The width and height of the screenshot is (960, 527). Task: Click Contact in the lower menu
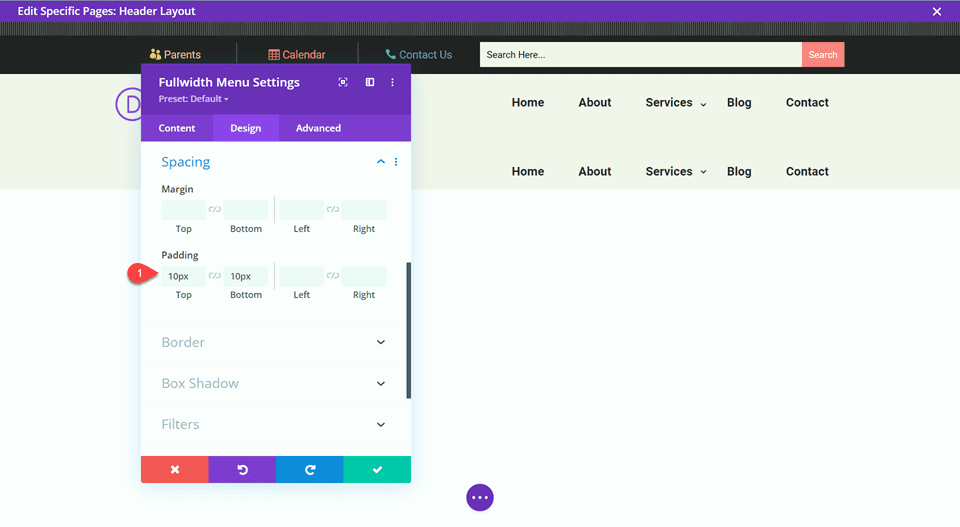click(x=807, y=172)
